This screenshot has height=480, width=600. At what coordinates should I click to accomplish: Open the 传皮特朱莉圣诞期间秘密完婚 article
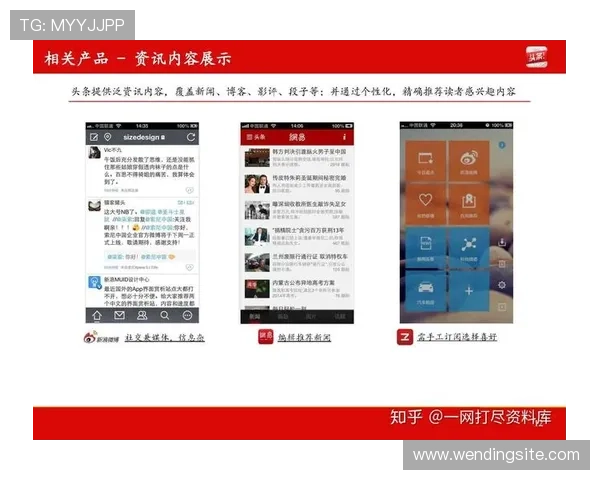[297, 184]
